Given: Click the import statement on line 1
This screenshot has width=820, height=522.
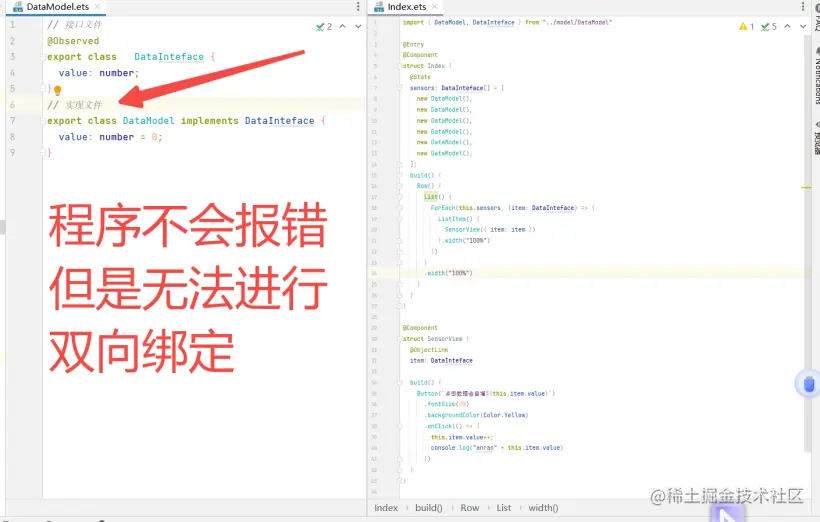Looking at the screenshot, I should (507, 22).
